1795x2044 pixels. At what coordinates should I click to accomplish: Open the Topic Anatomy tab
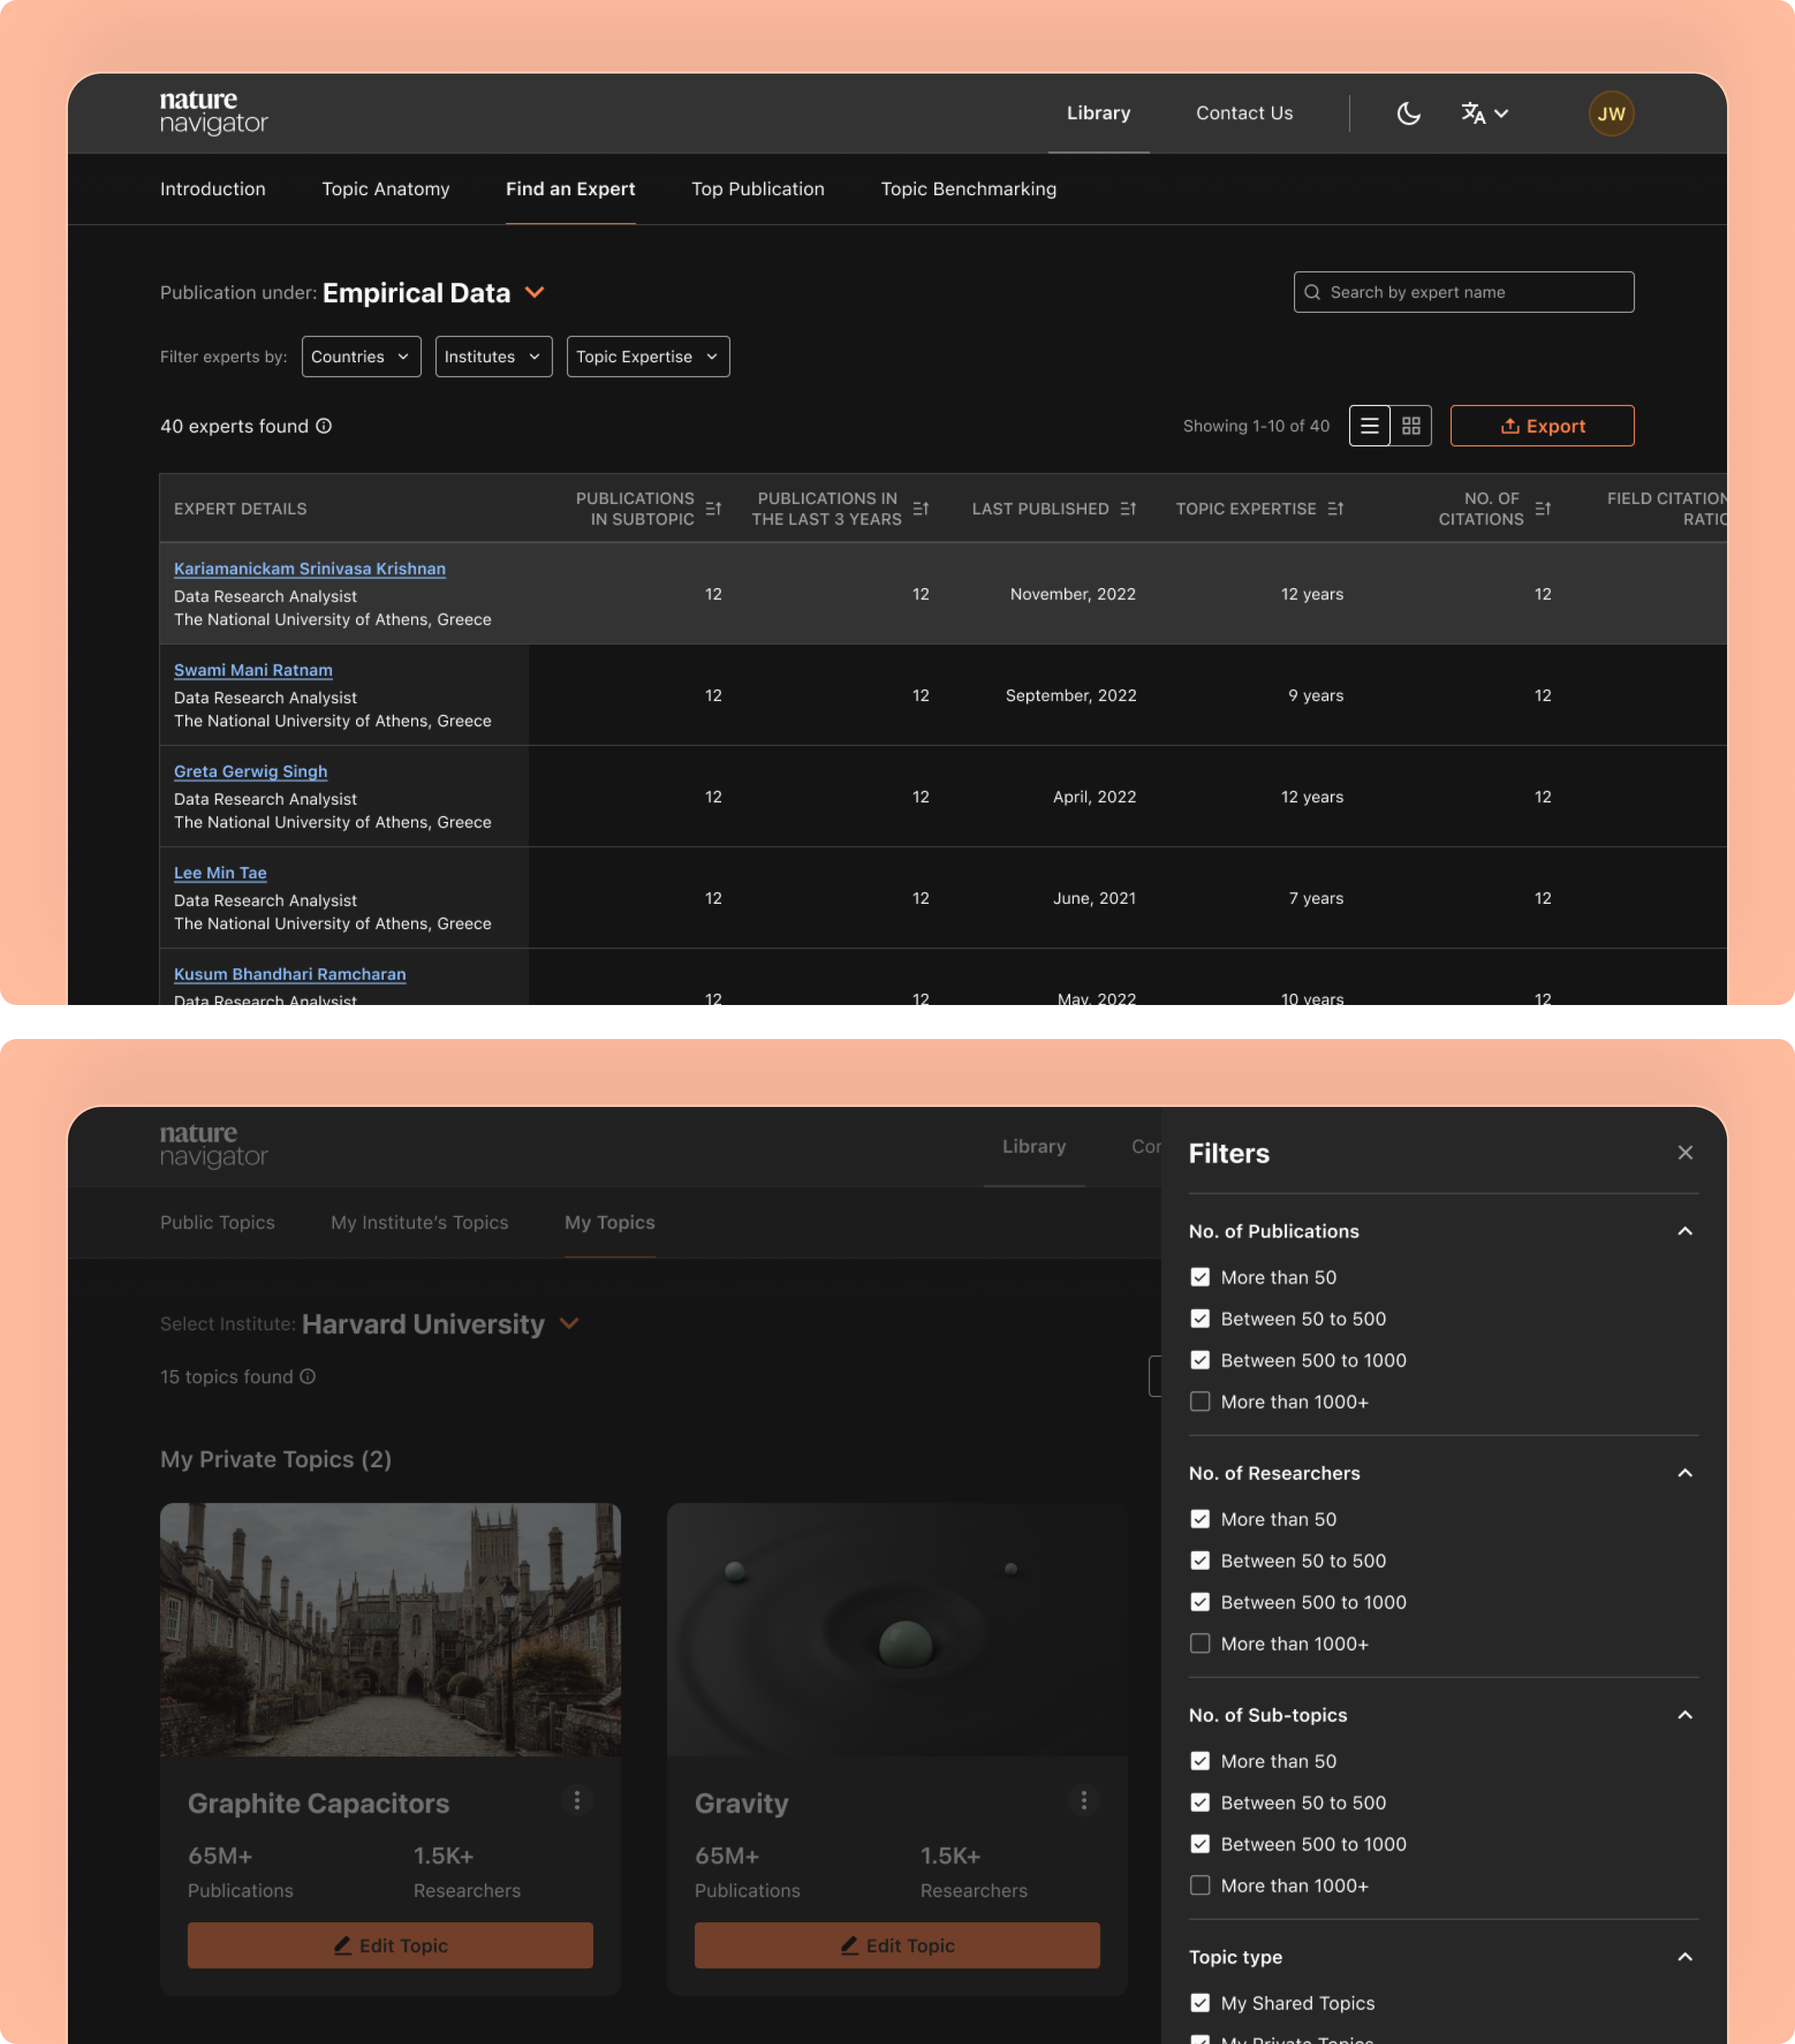click(x=385, y=189)
